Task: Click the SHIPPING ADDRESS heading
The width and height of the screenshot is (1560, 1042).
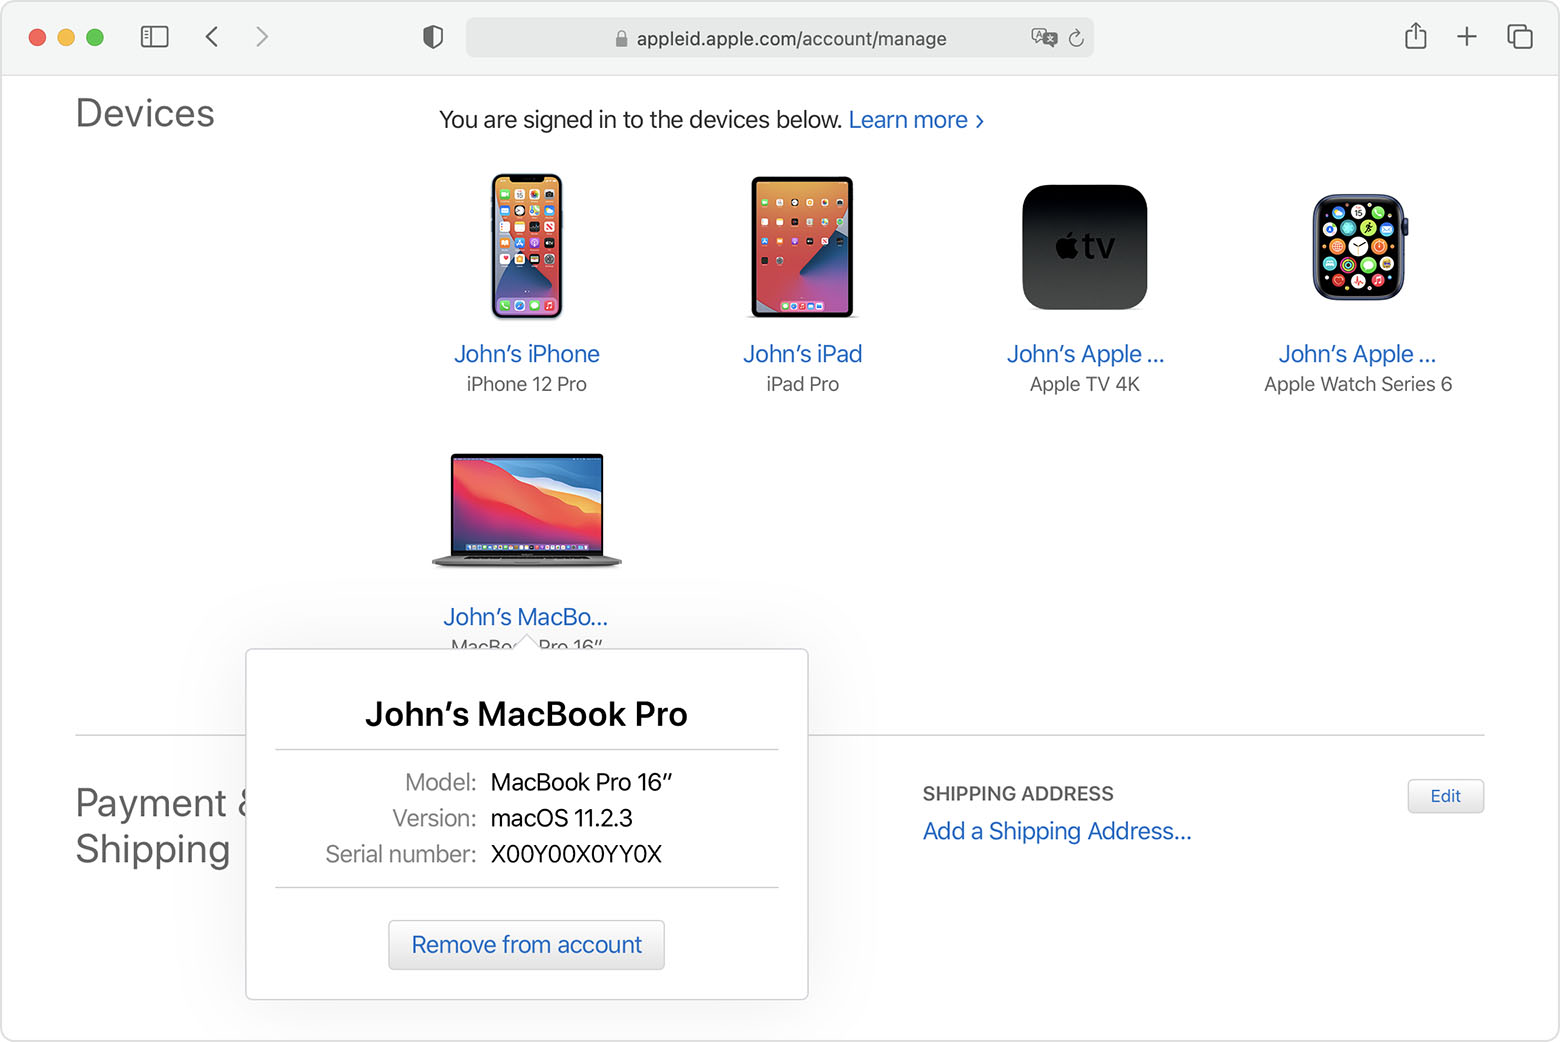Action: point(1018,794)
